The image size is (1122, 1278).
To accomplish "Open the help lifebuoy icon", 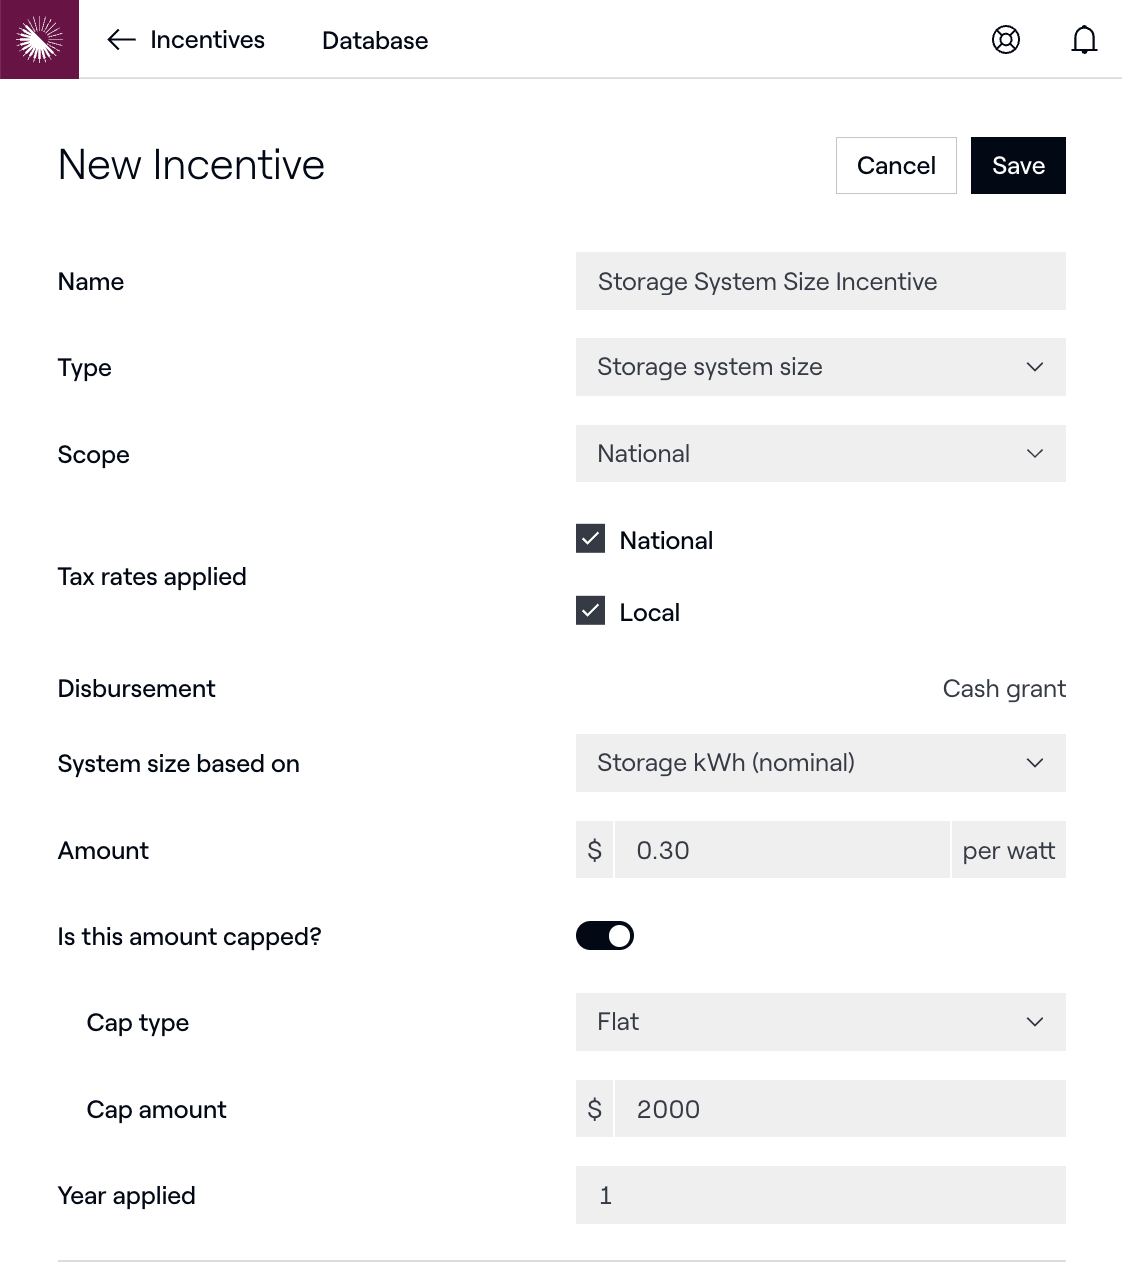I will (1005, 40).
